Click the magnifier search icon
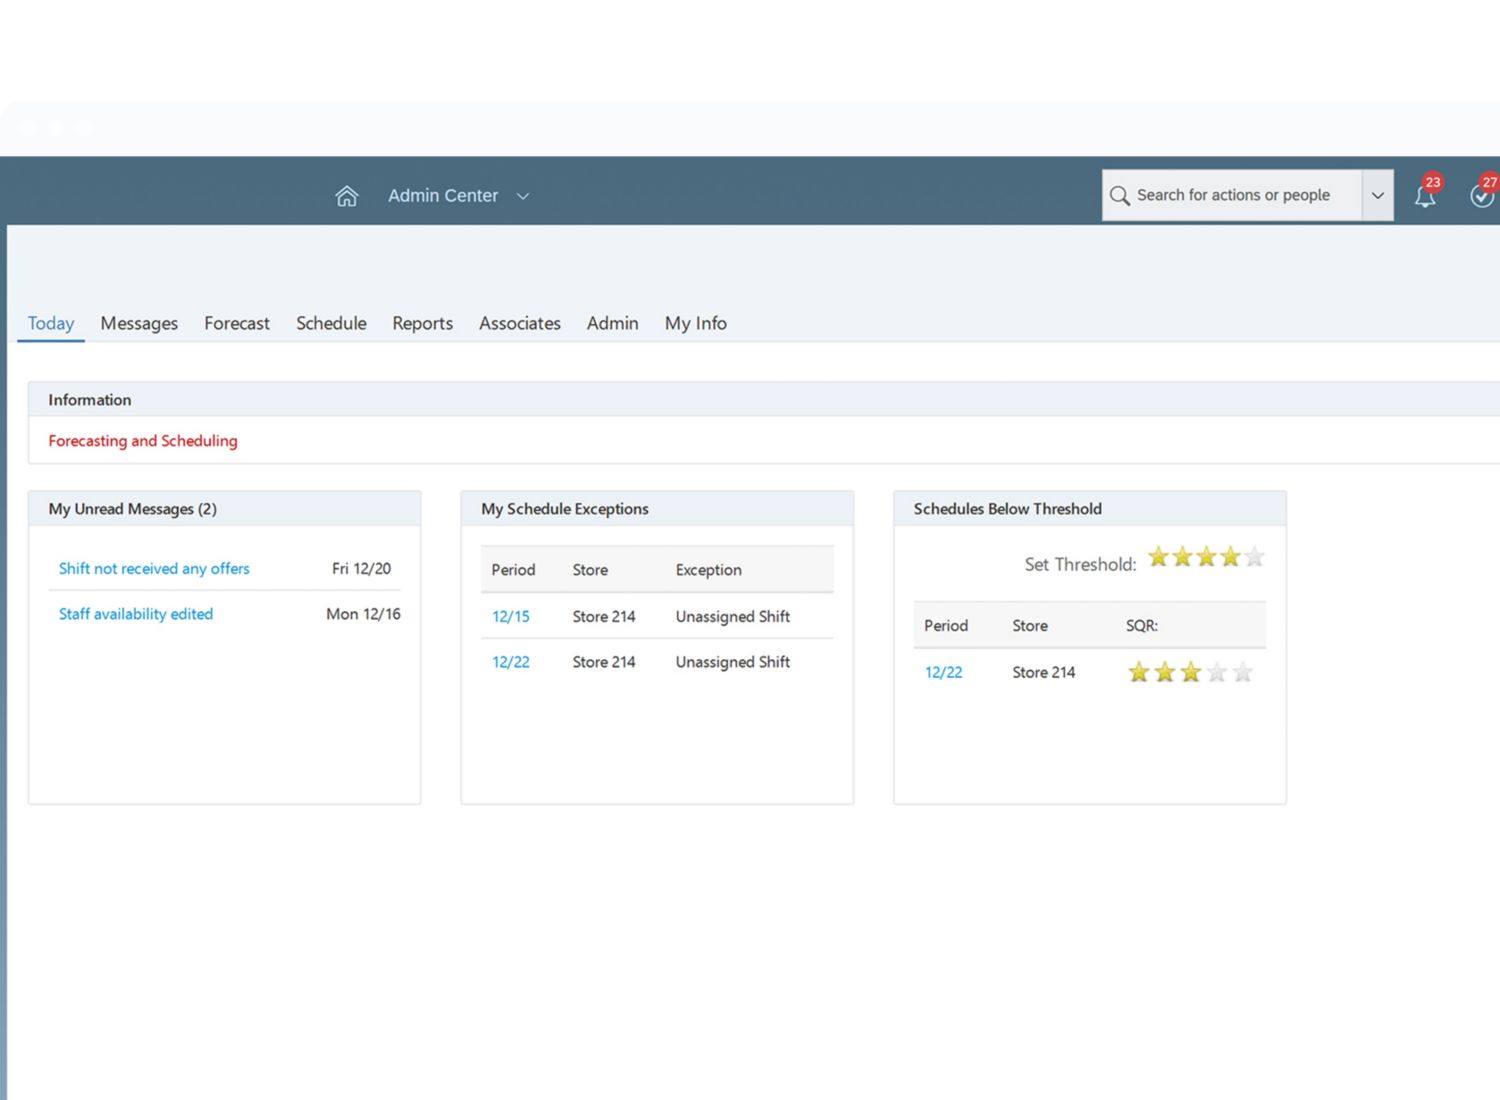This screenshot has width=1500, height=1100. point(1119,196)
